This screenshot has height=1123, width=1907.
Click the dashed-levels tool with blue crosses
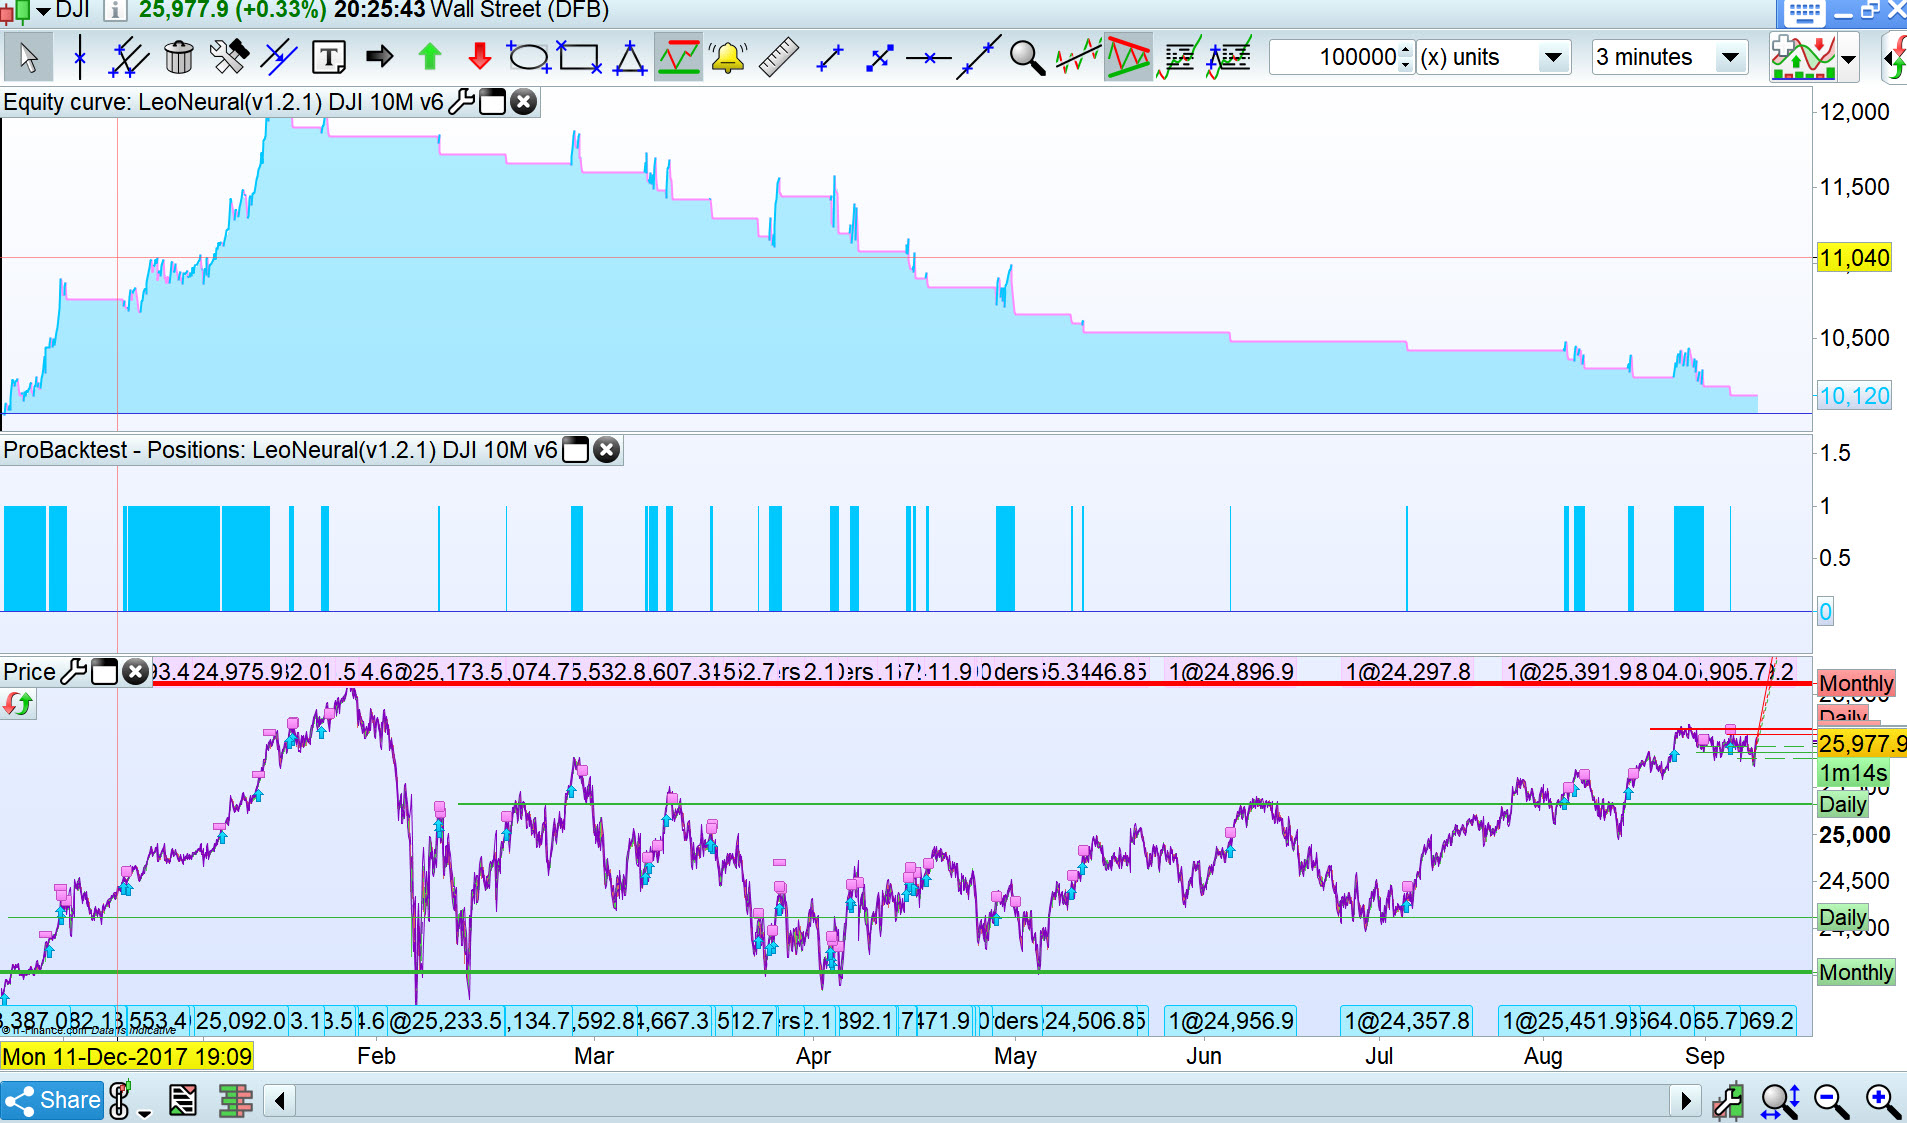1229,57
